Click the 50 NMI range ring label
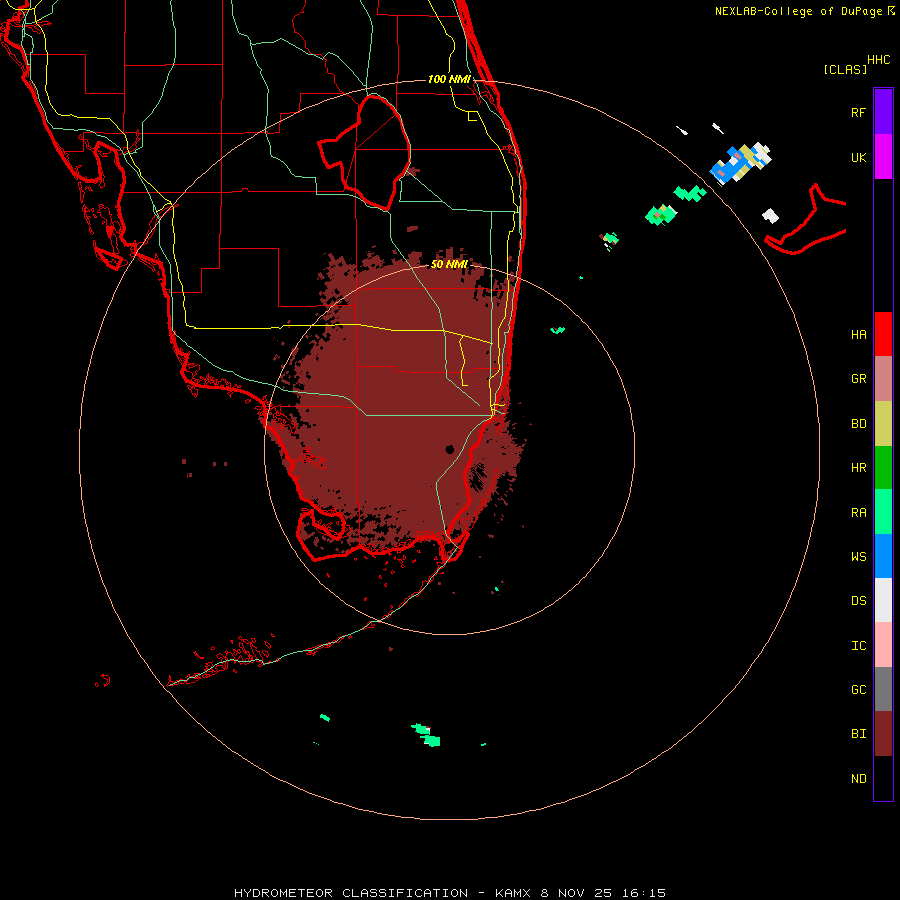 point(449,264)
